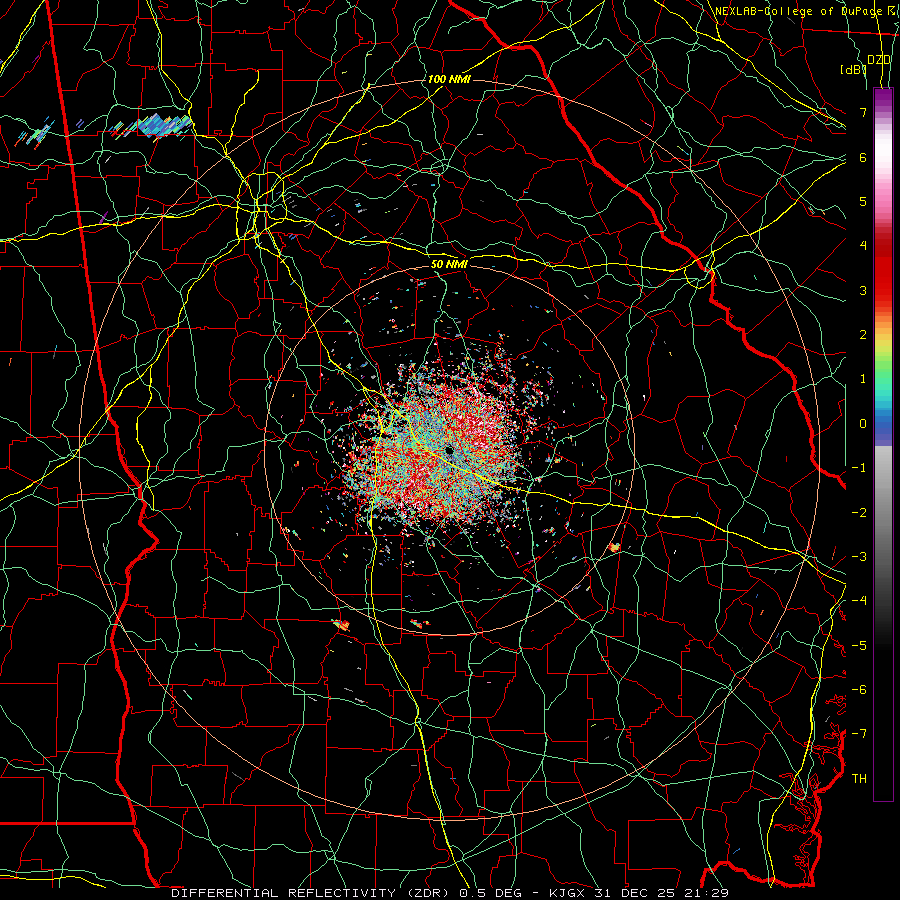Click the "-2" tick label on the color scale
The width and height of the screenshot is (900, 900).
point(859,512)
